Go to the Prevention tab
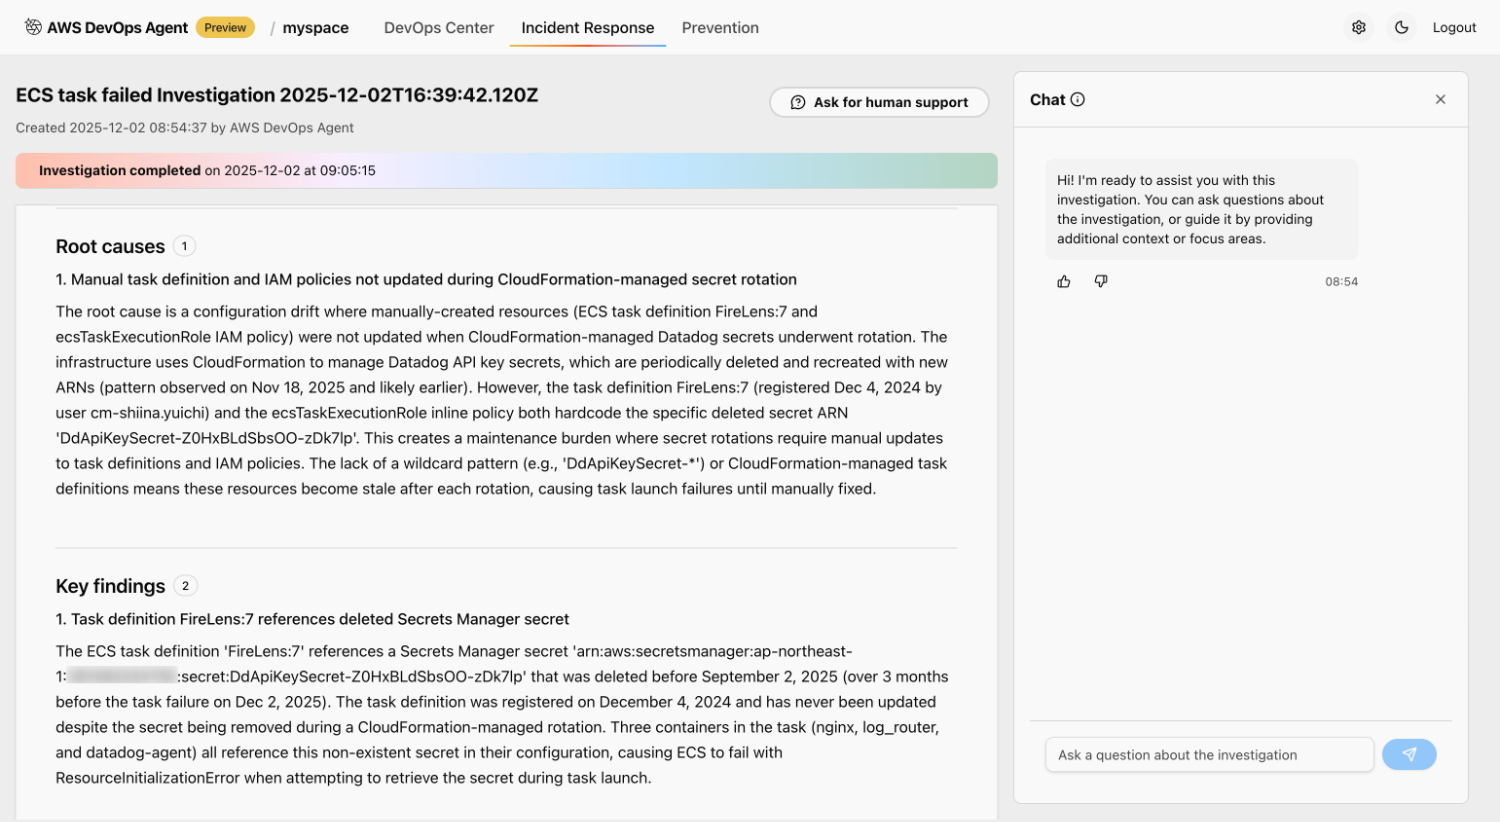Image resolution: width=1500 pixels, height=822 pixels. [720, 28]
